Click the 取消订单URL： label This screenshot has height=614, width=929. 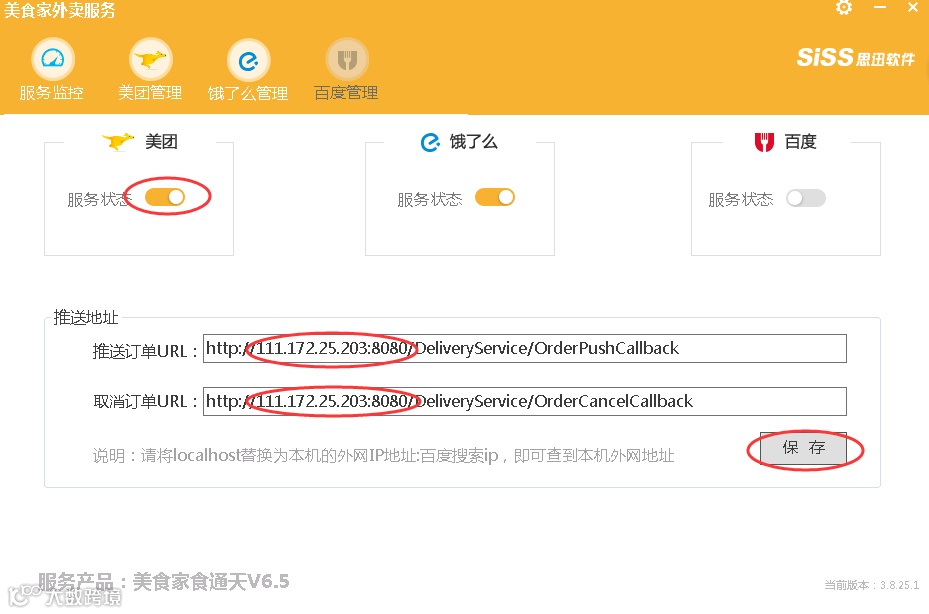click(146, 401)
